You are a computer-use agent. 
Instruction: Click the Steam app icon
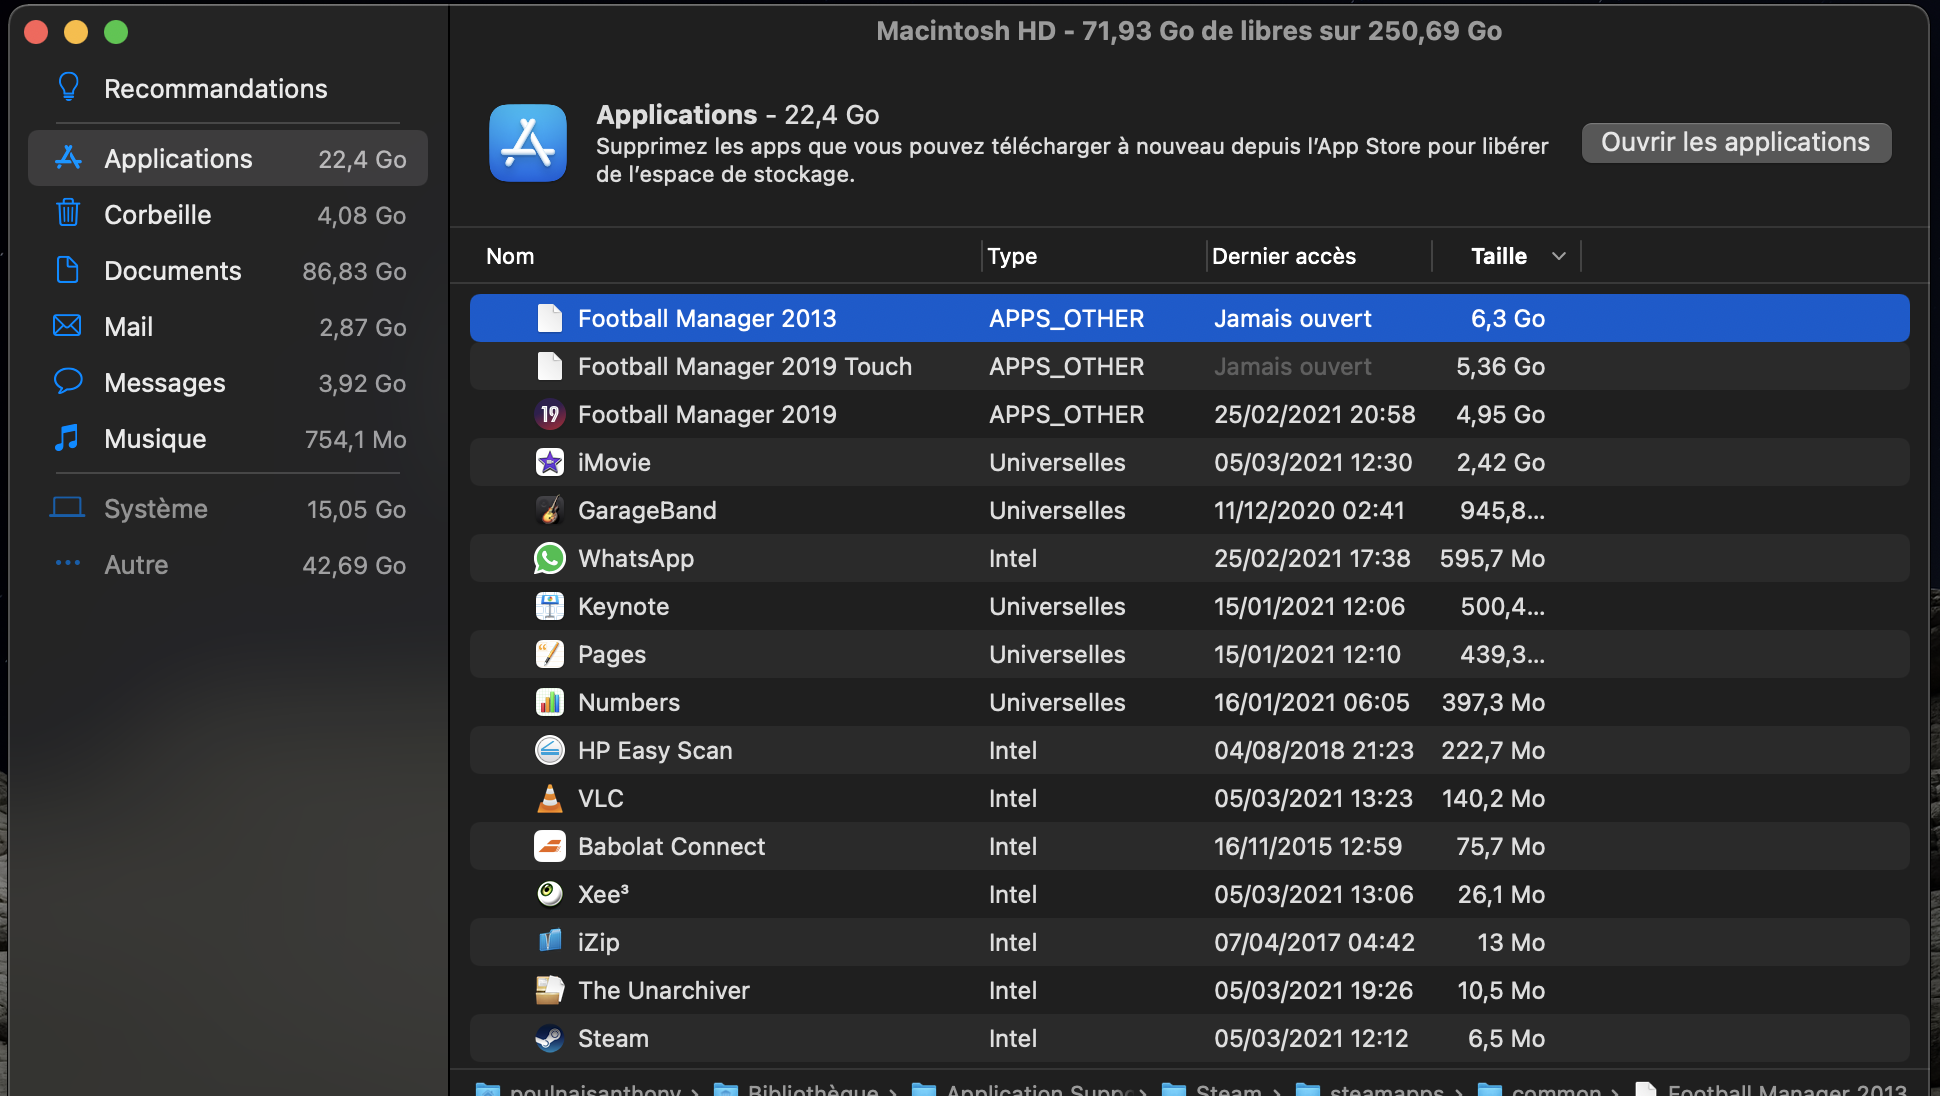click(x=549, y=1038)
